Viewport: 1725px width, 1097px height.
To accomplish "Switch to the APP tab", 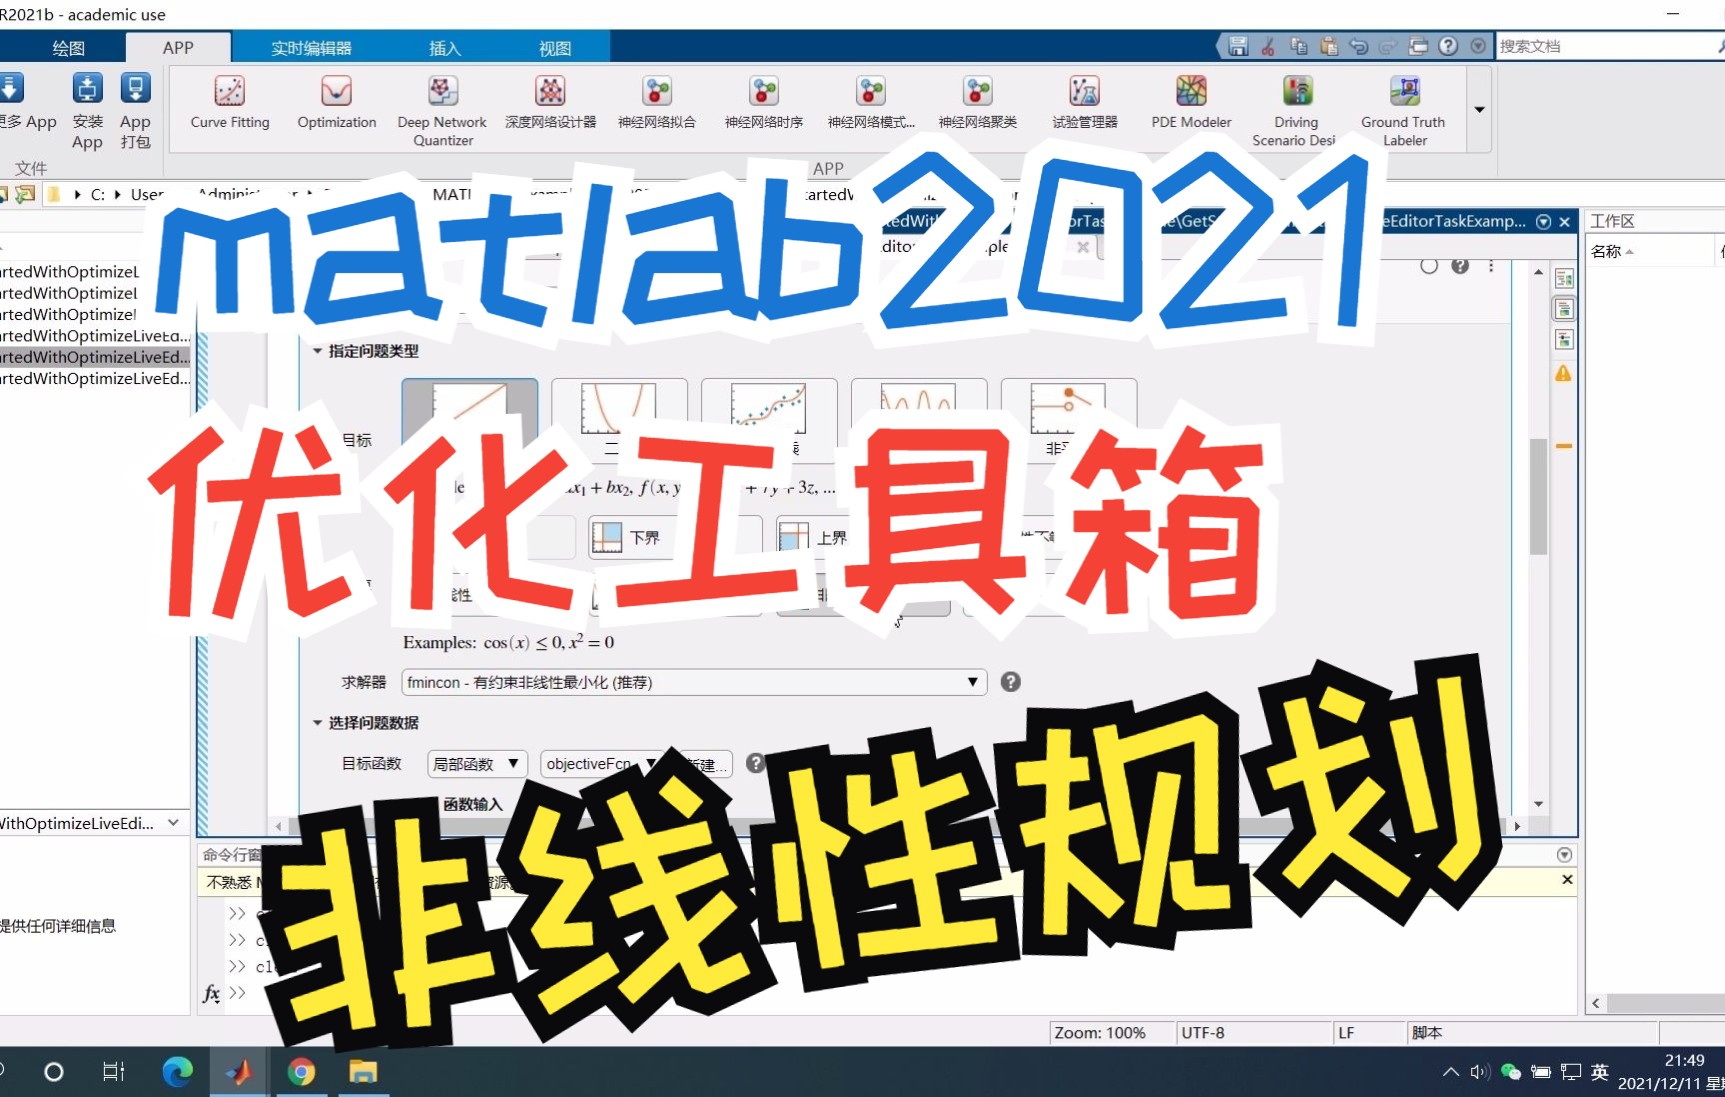I will pos(178,48).
